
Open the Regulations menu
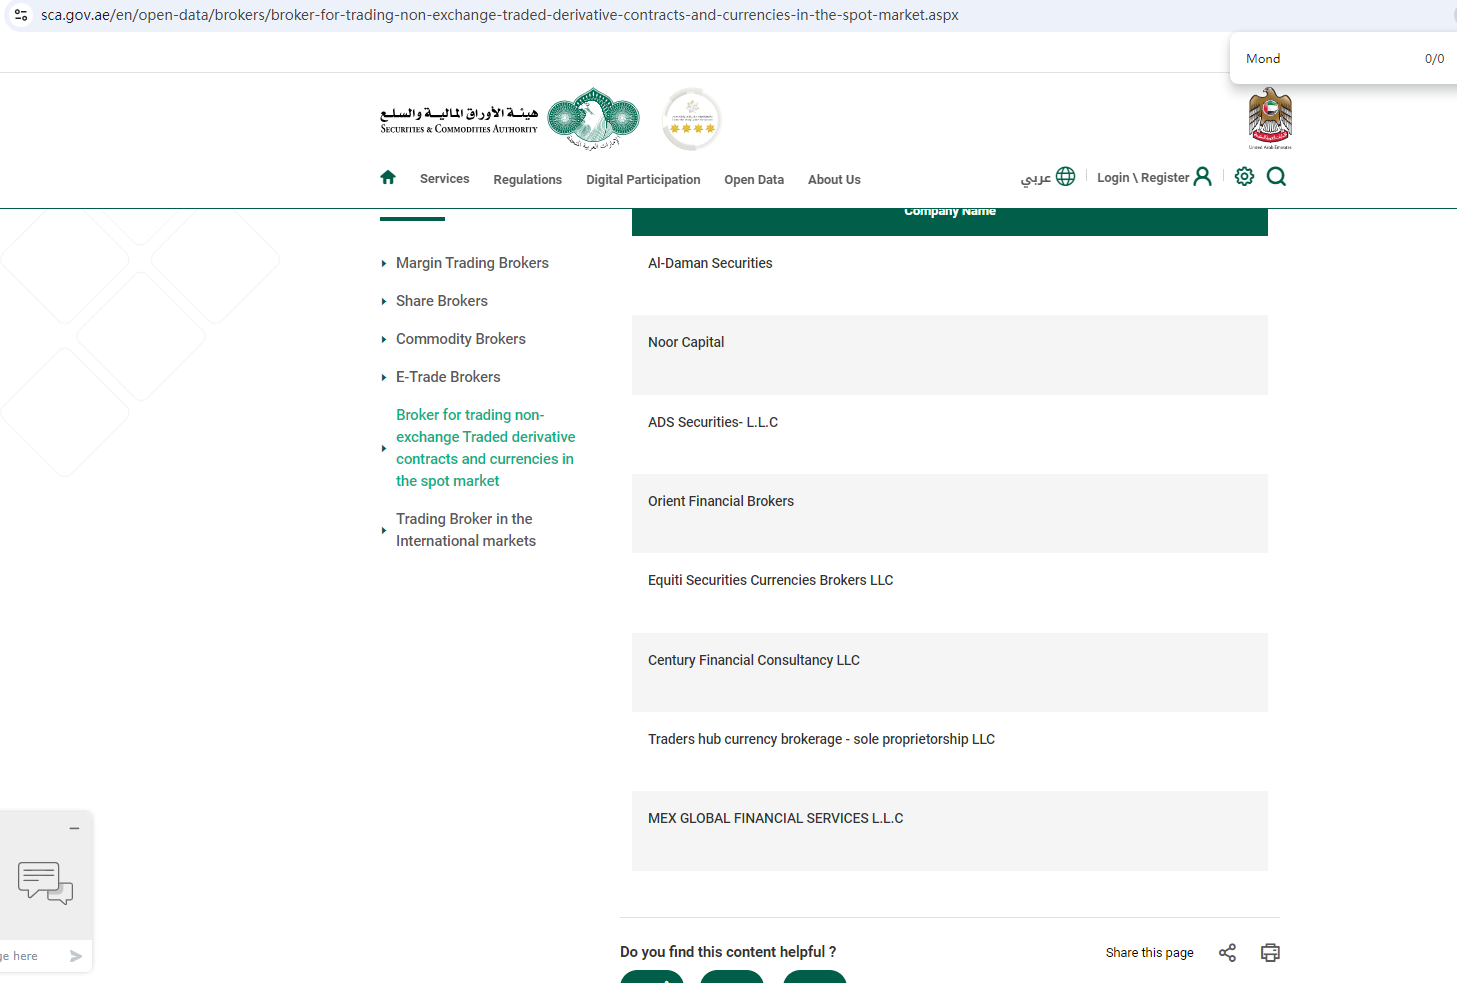tap(527, 180)
